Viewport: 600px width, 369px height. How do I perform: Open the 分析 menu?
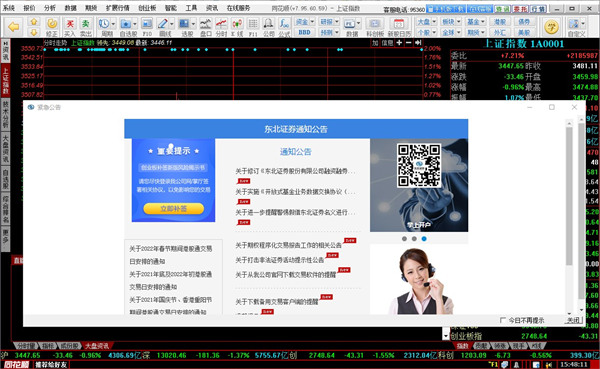(50, 8)
